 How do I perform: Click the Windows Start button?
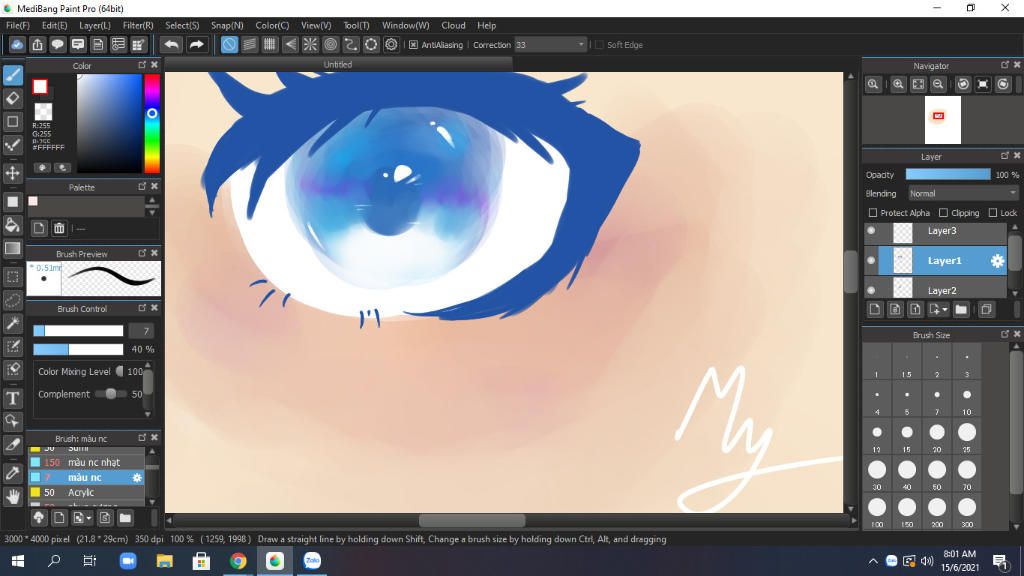coord(18,561)
